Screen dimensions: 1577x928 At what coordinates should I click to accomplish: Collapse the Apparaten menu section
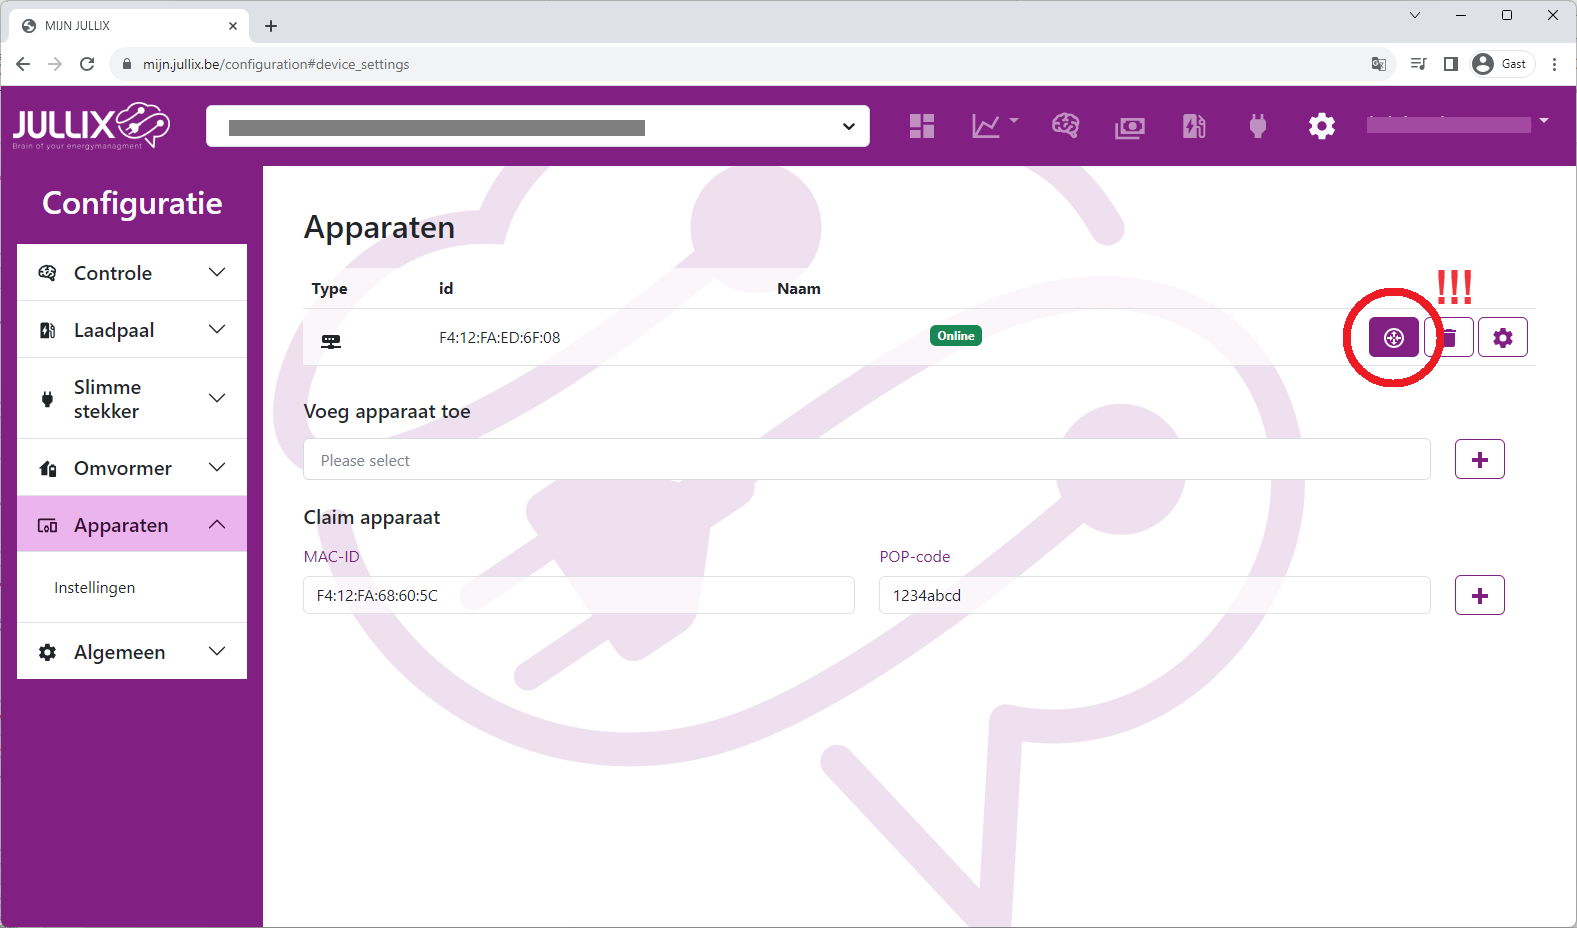[x=132, y=524]
